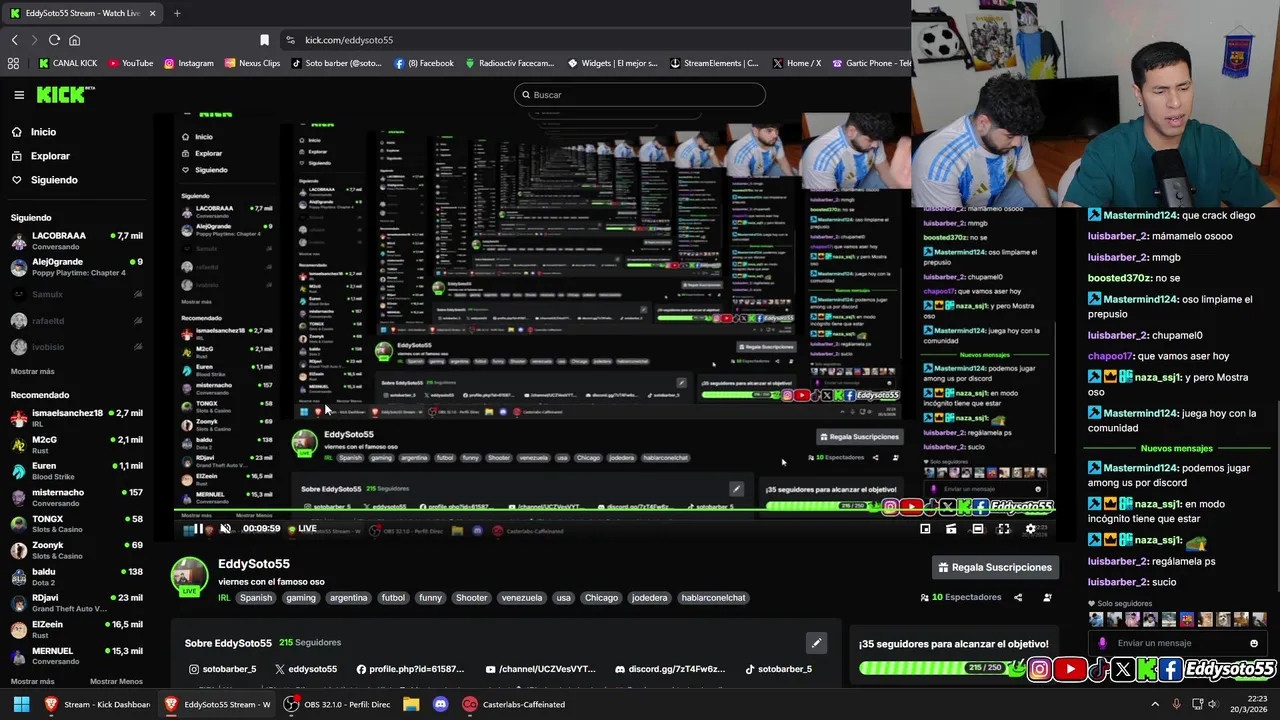1280x720 pixels.
Task: Open the emoji picker in chat
Action: point(1254,643)
